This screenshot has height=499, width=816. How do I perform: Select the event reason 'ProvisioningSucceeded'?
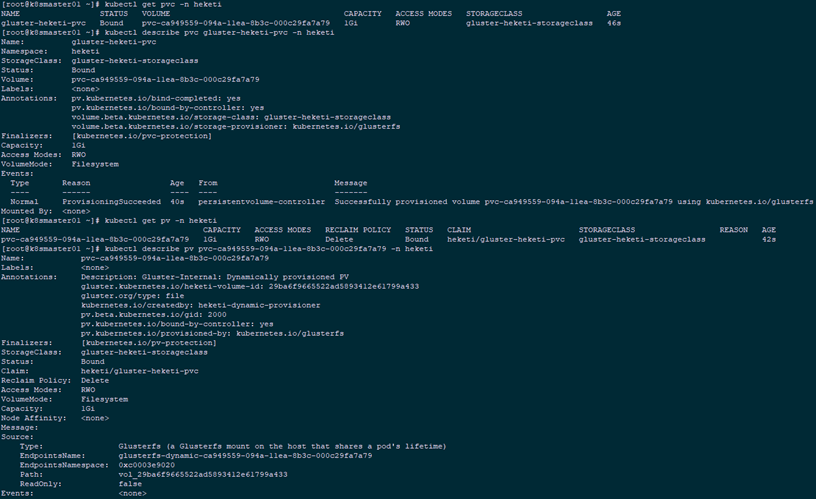click(x=111, y=201)
